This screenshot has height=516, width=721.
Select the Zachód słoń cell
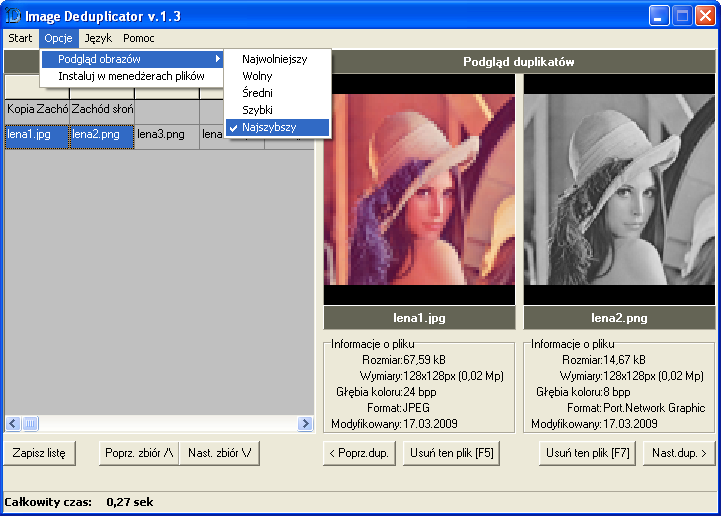tap(102, 111)
